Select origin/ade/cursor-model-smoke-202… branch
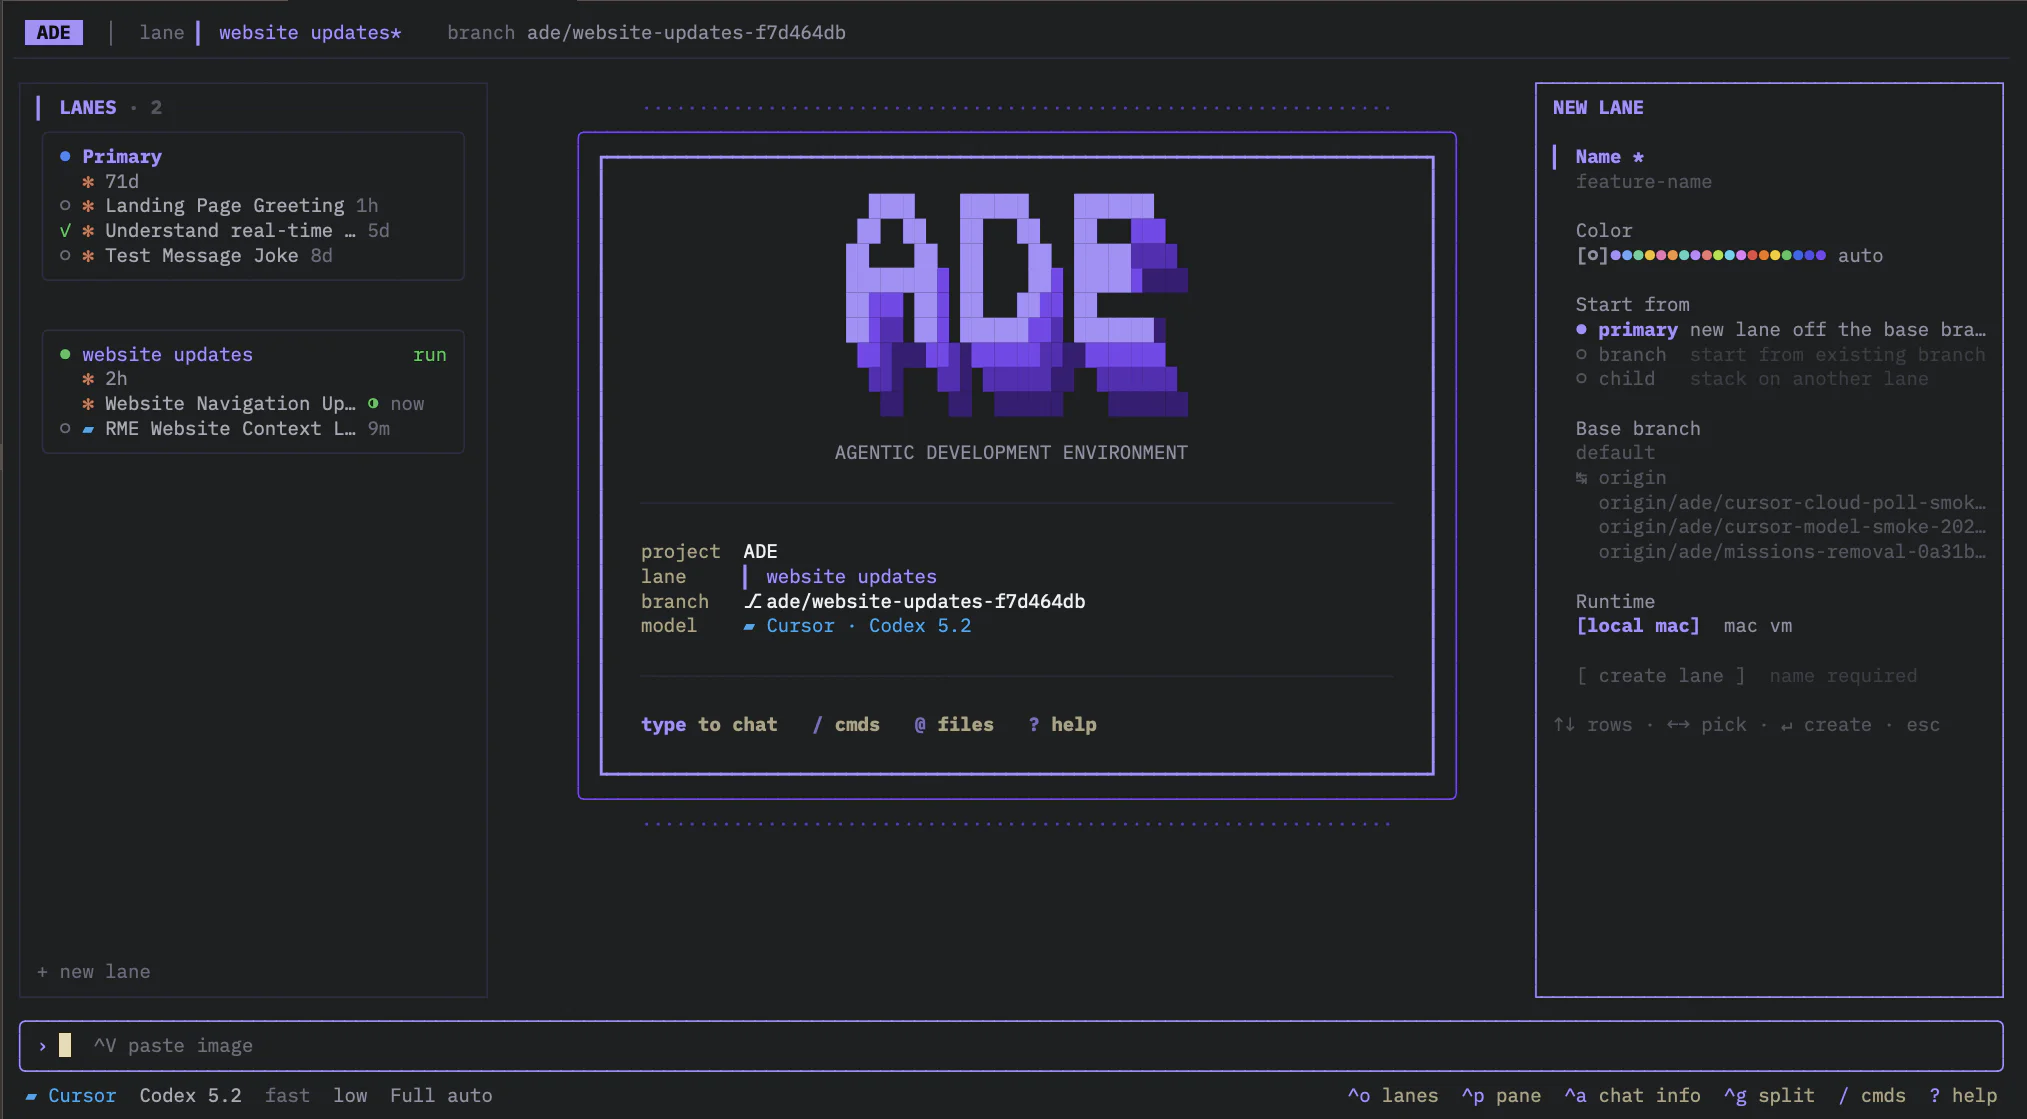2027x1119 pixels. (x=1792, y=527)
